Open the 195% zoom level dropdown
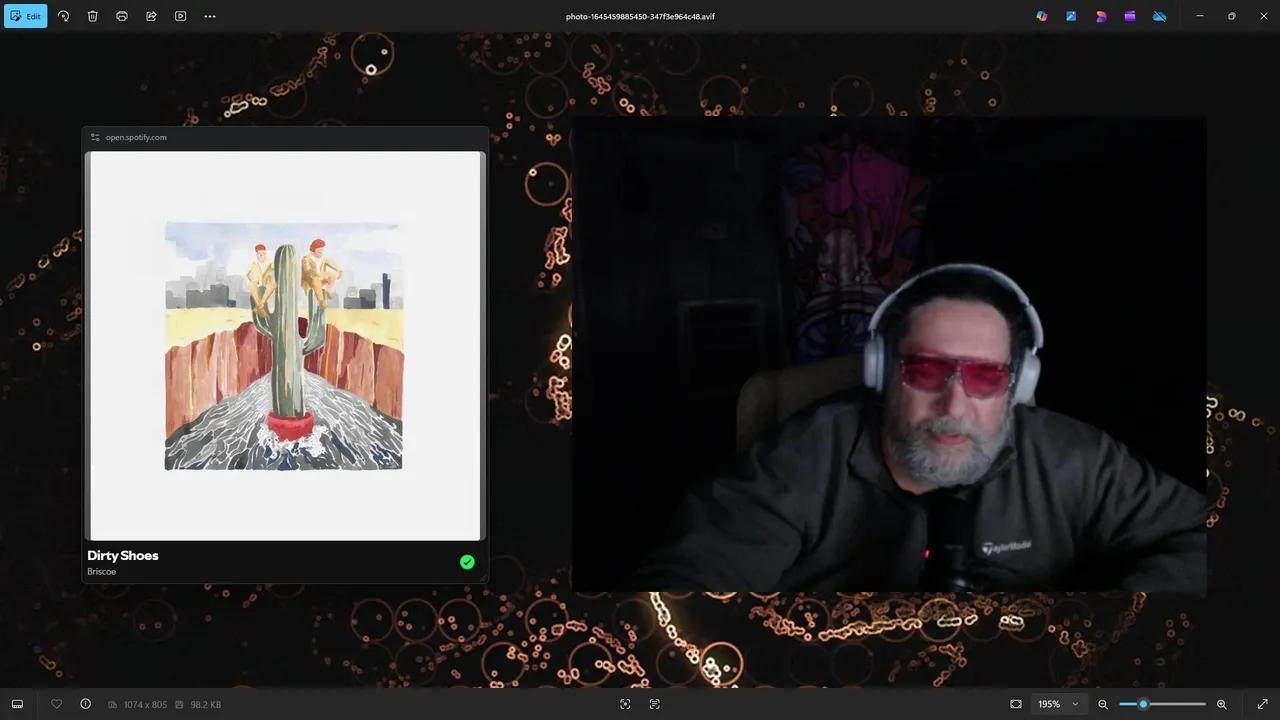This screenshot has height=720, width=1280. click(x=1058, y=704)
